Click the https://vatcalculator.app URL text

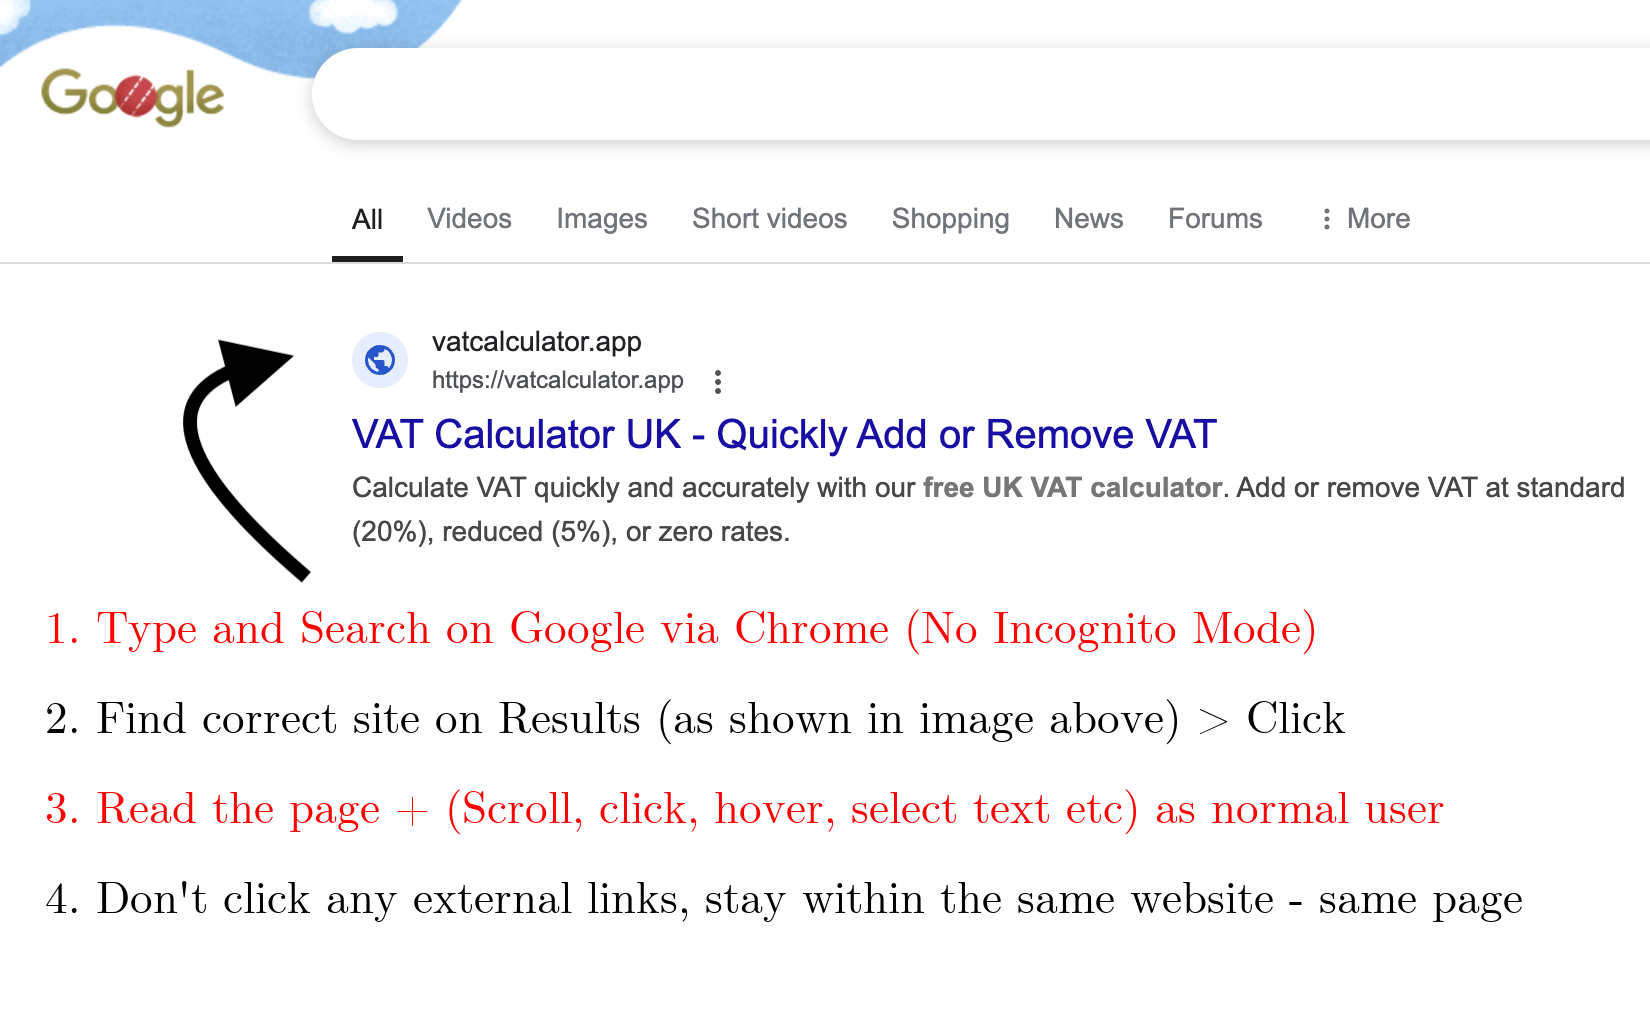point(557,380)
